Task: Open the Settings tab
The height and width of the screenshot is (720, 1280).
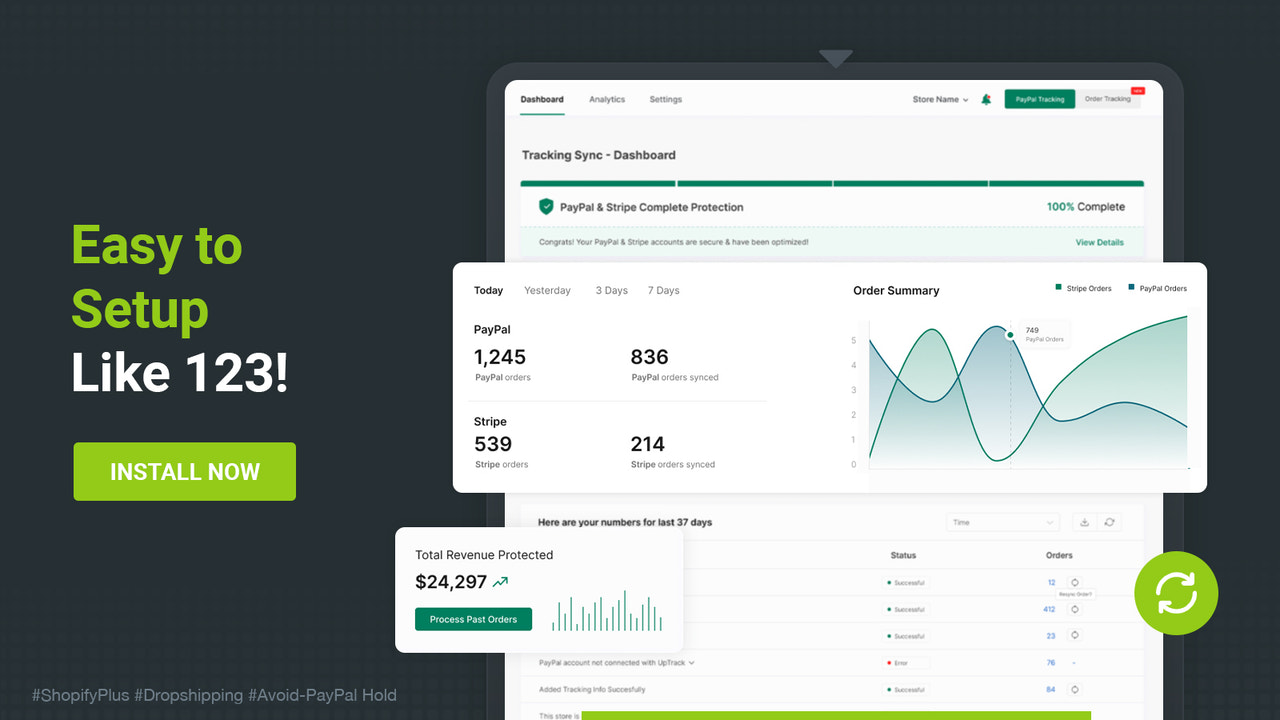Action: [665, 99]
